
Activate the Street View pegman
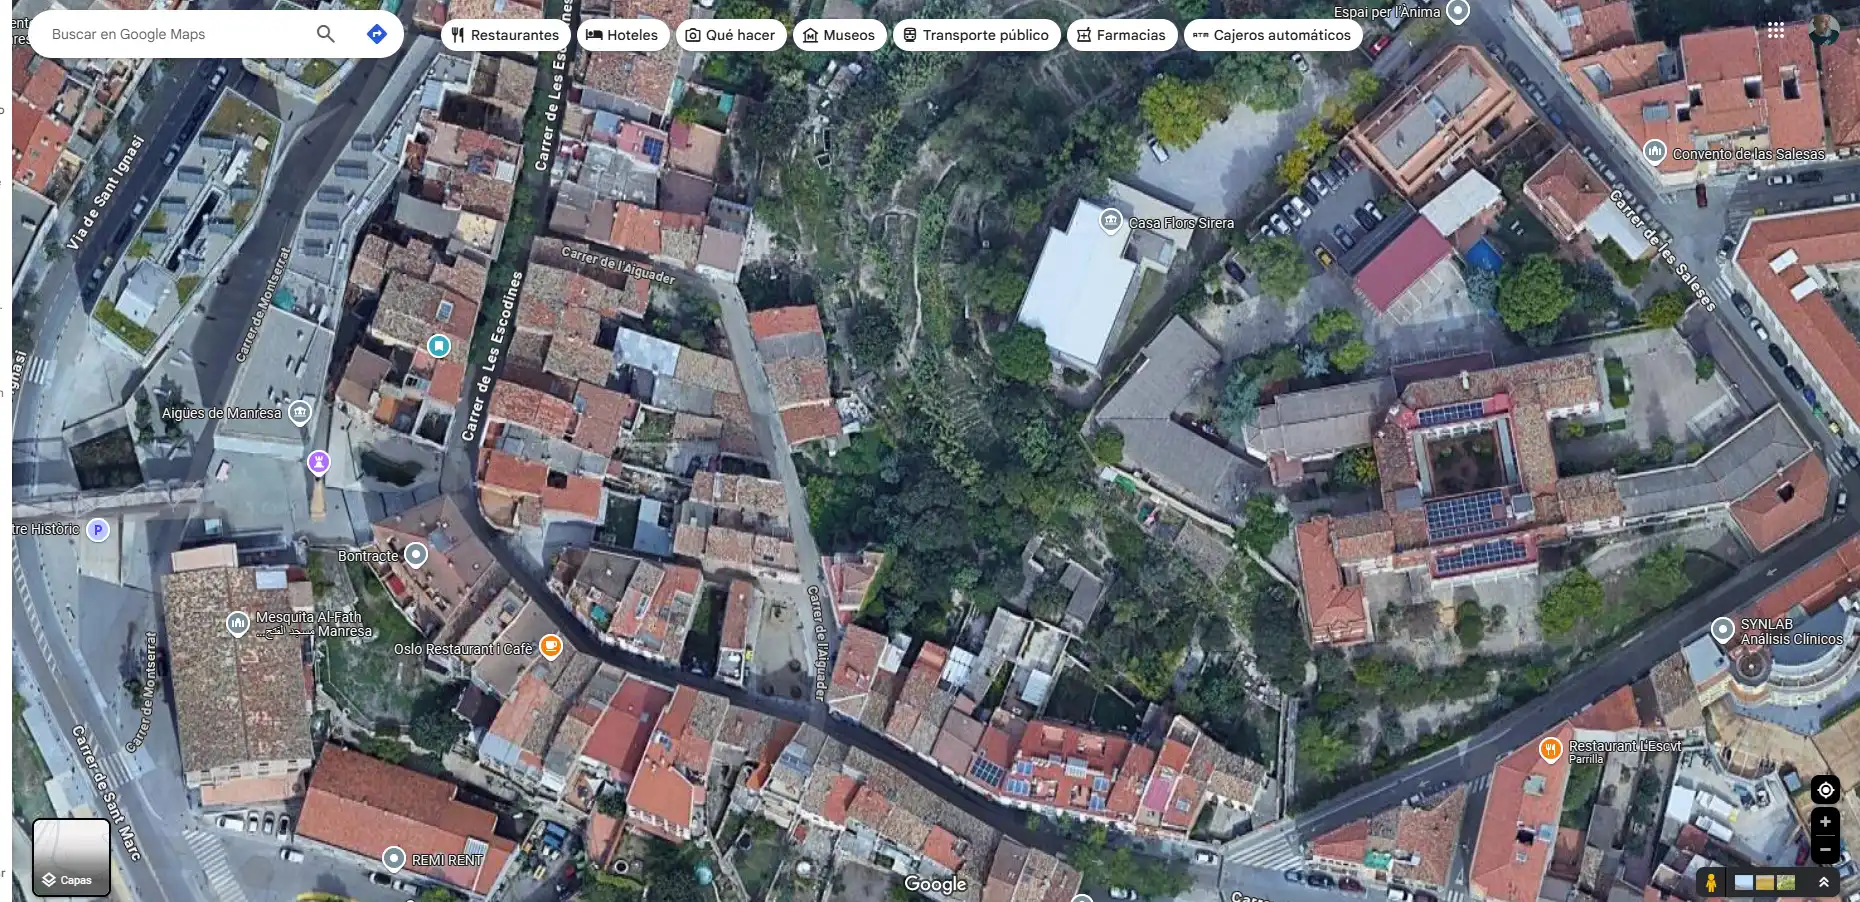[x=1711, y=882]
